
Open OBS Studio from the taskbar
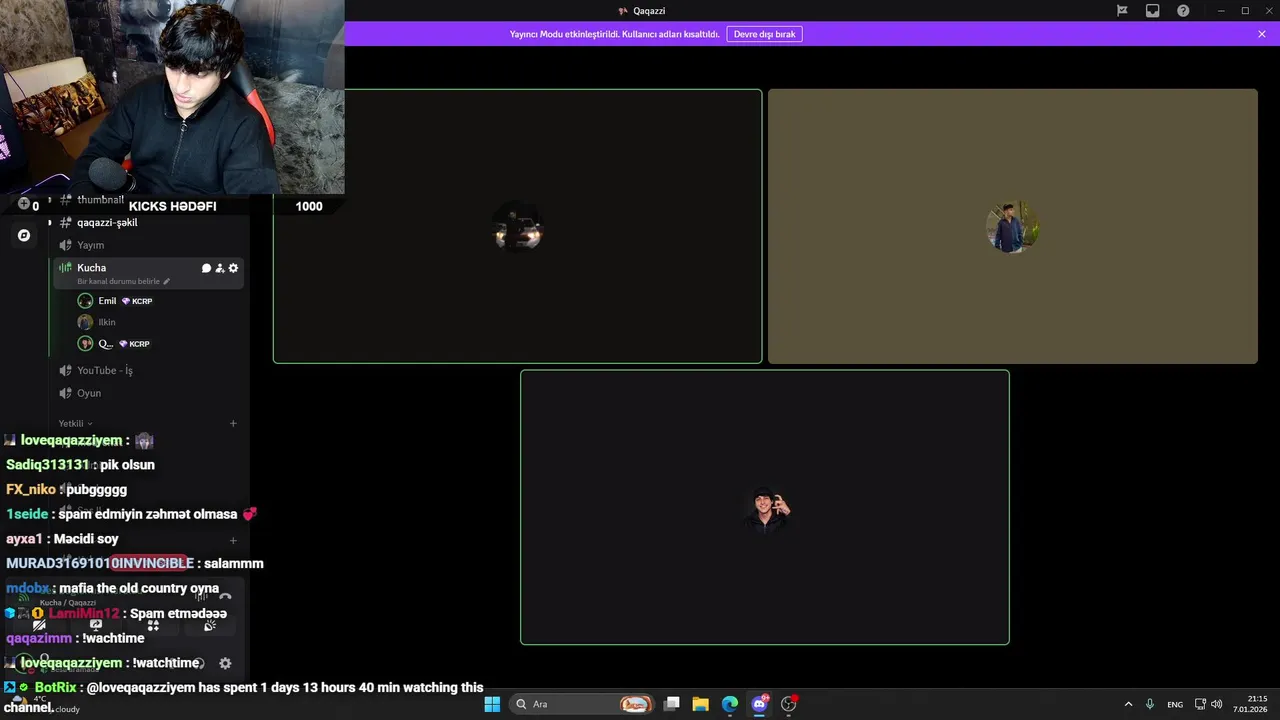point(789,704)
